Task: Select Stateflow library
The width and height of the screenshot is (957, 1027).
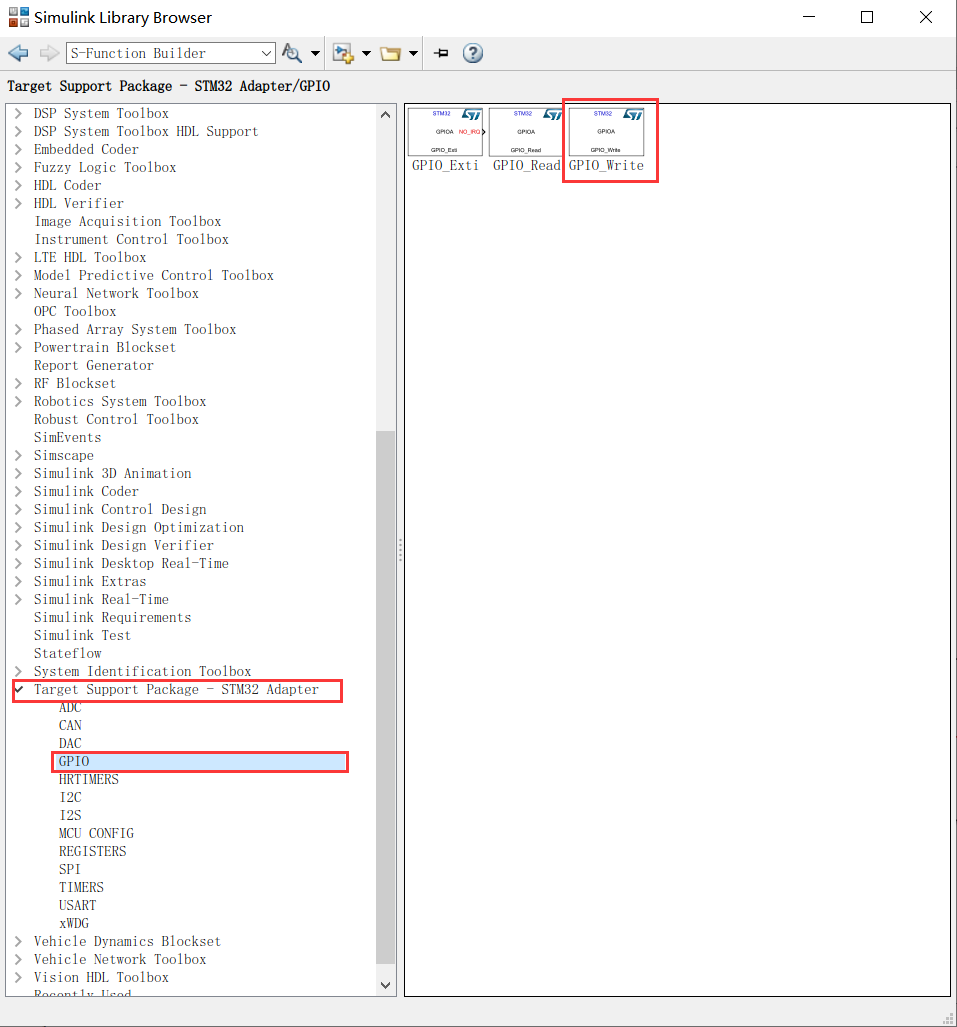Action: [x=68, y=654]
